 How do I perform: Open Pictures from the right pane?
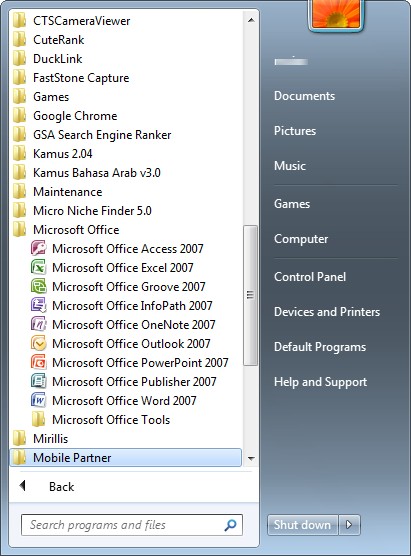pos(295,131)
